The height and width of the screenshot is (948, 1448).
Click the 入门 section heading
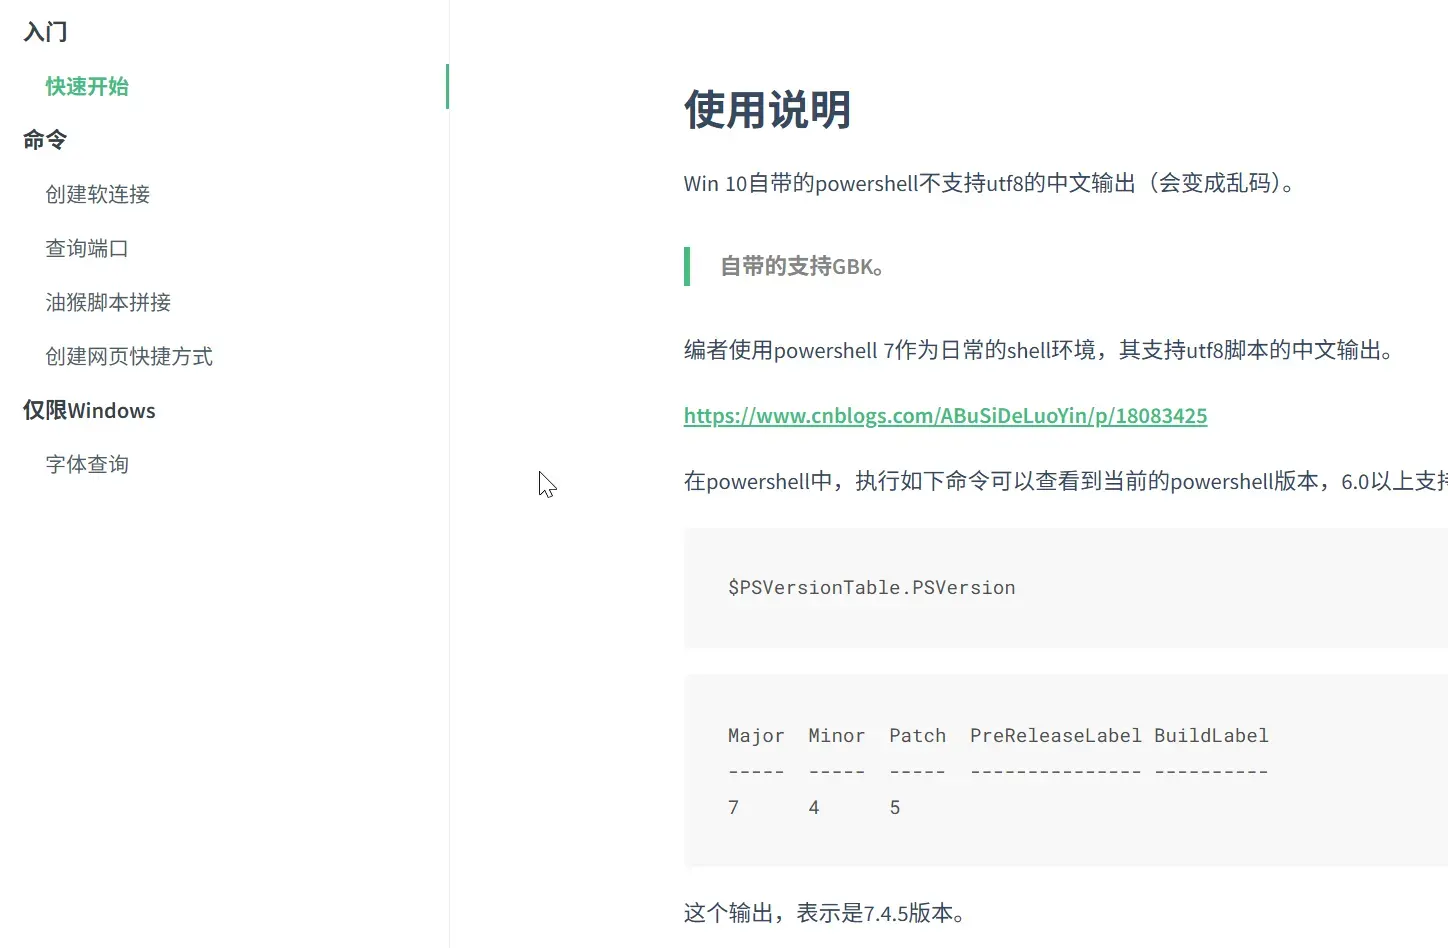click(45, 32)
